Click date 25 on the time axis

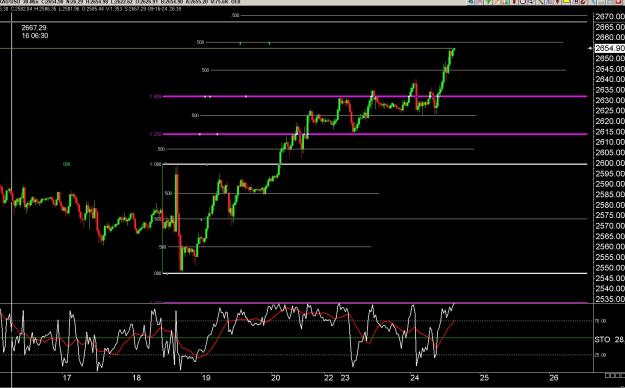[484, 378]
